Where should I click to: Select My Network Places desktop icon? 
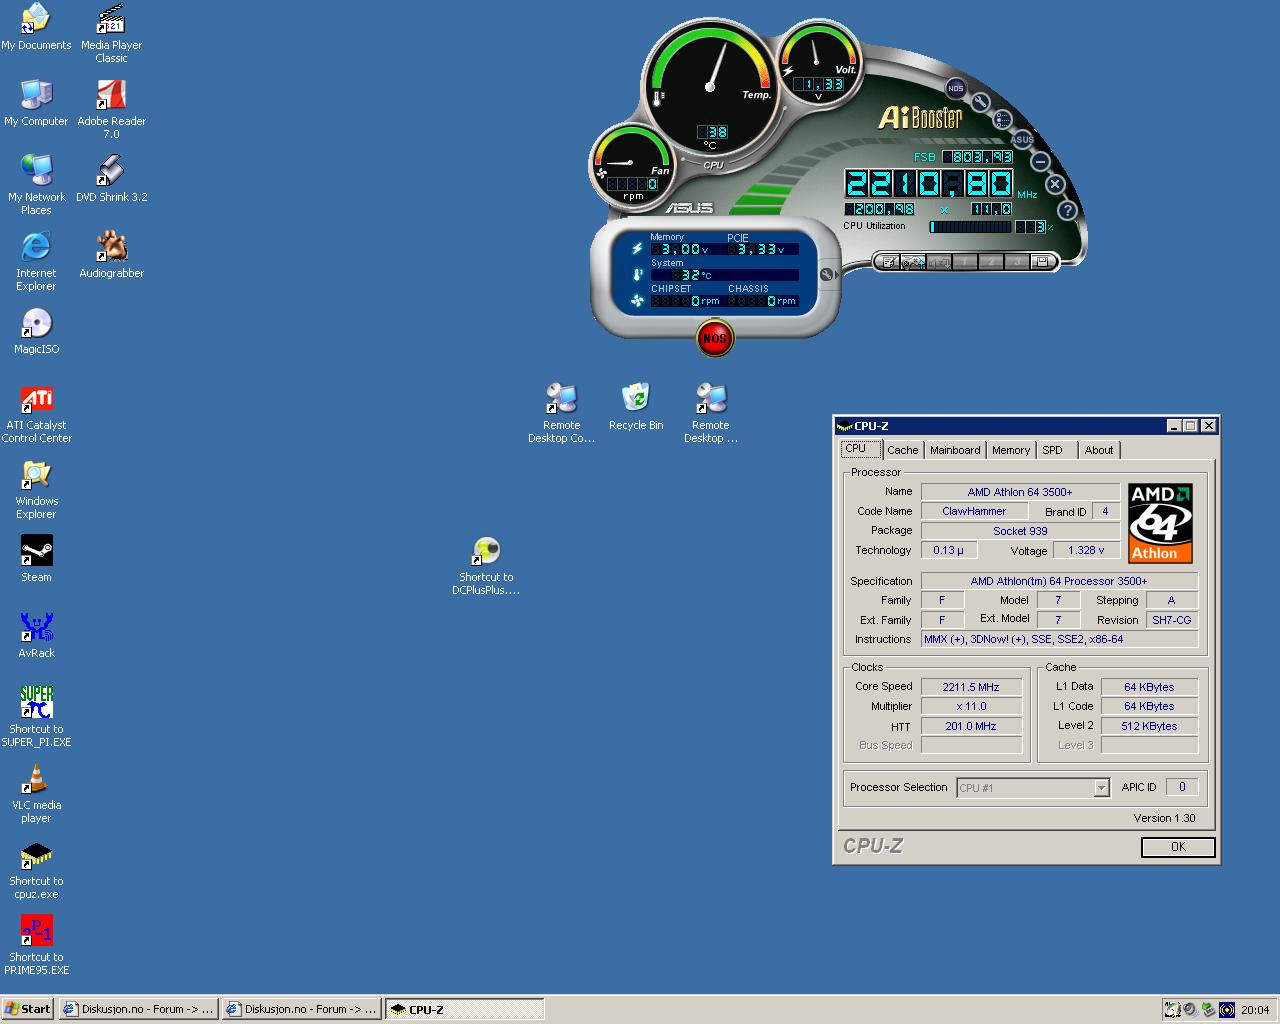[x=36, y=185]
